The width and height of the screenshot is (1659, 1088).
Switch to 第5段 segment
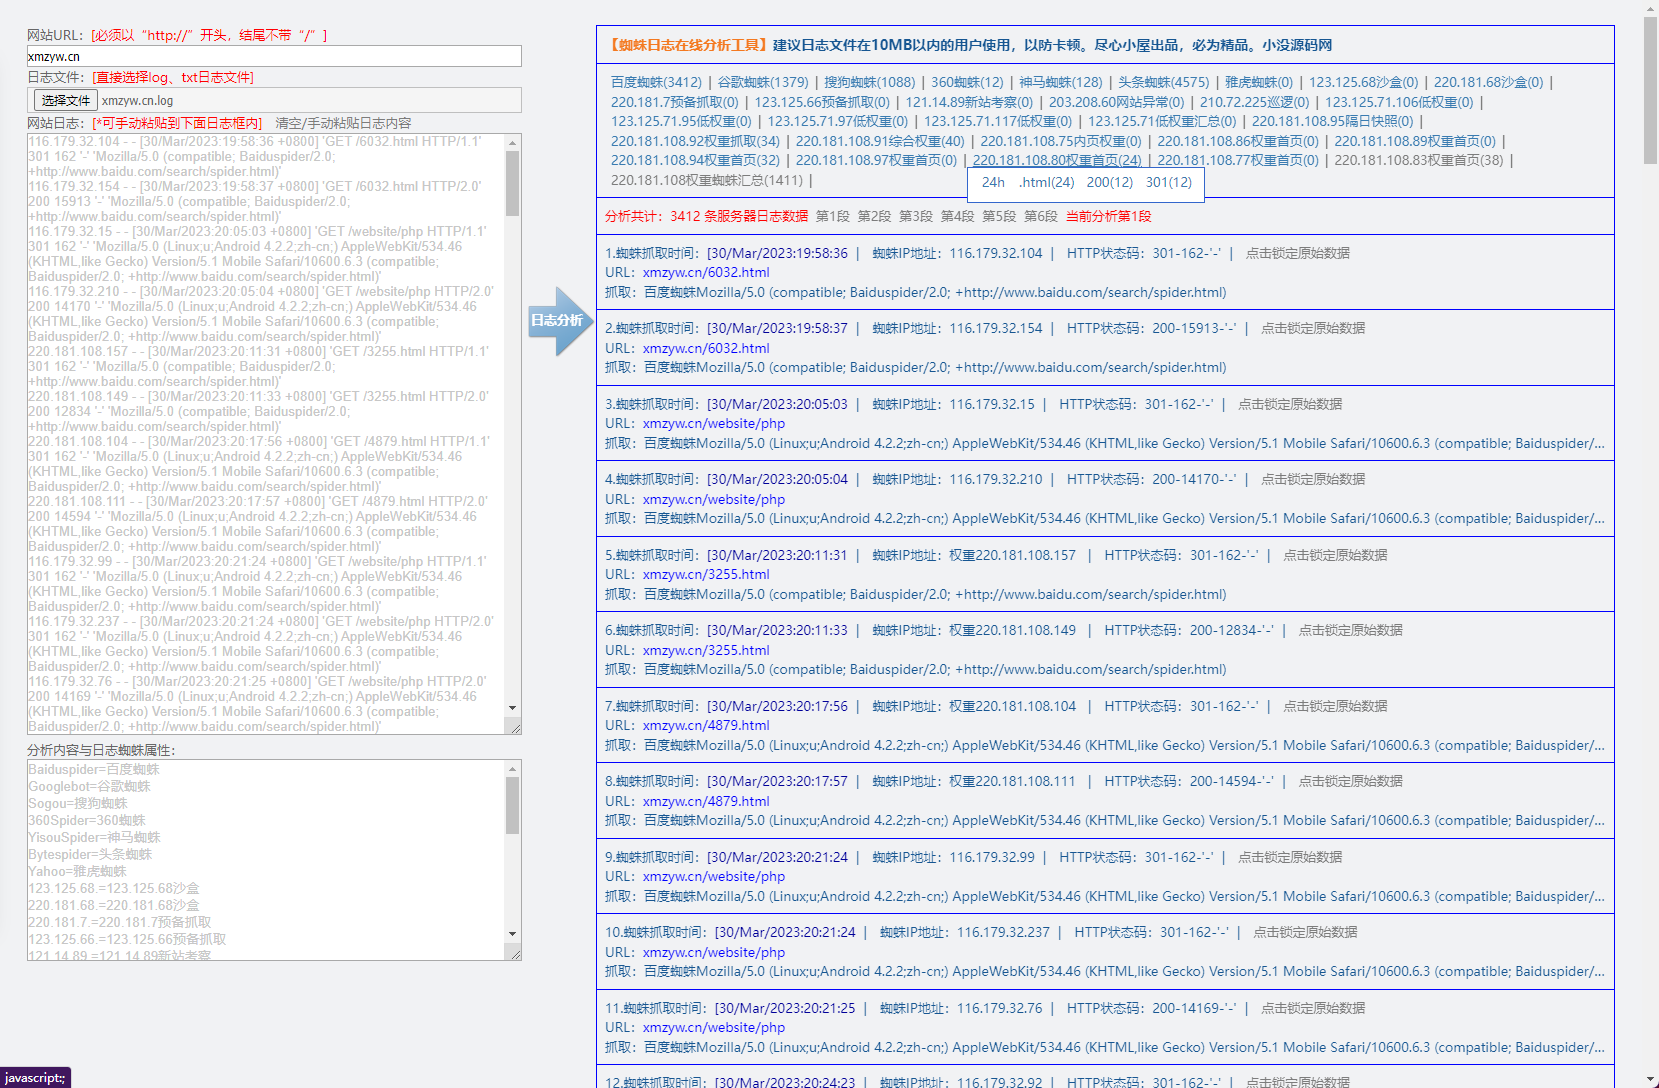click(x=999, y=216)
